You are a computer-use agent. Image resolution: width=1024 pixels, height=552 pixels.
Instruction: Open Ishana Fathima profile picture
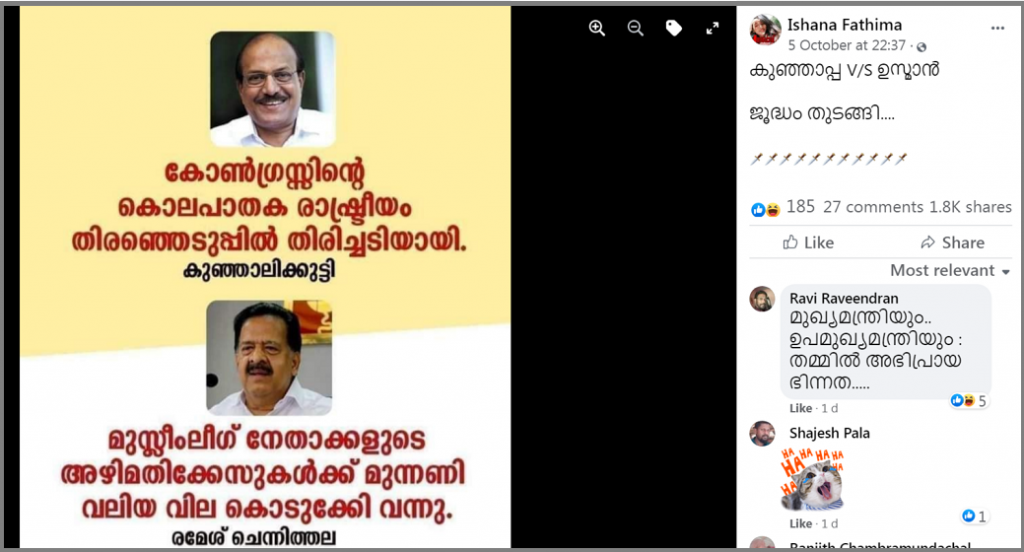point(765,30)
